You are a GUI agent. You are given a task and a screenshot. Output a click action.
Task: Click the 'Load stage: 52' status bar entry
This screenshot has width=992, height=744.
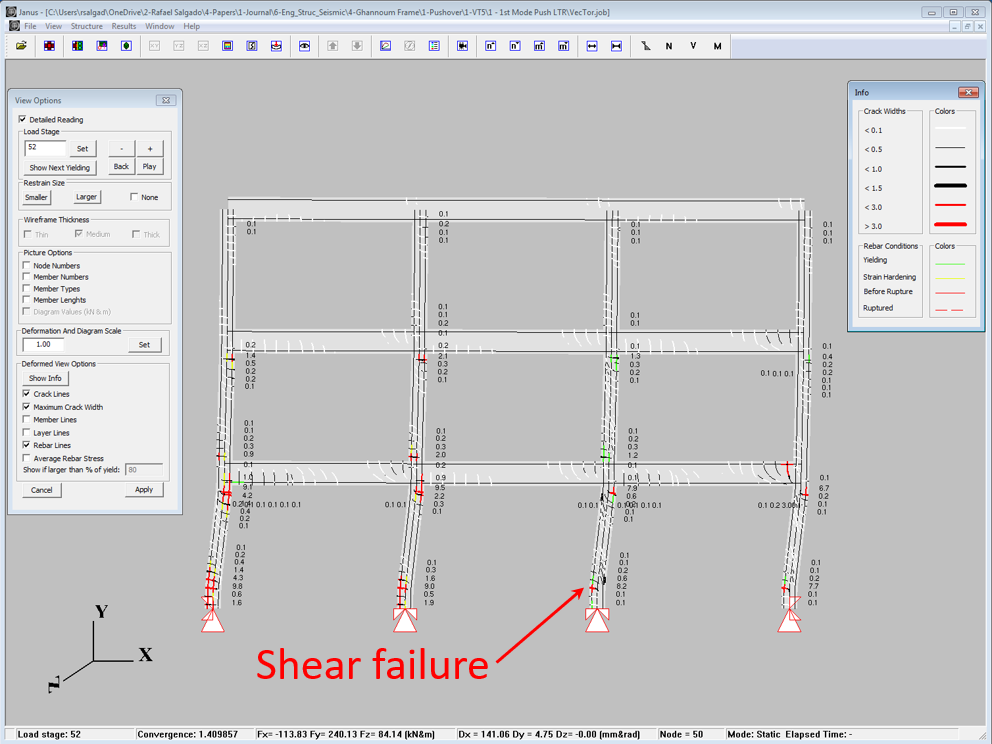[x=49, y=735]
